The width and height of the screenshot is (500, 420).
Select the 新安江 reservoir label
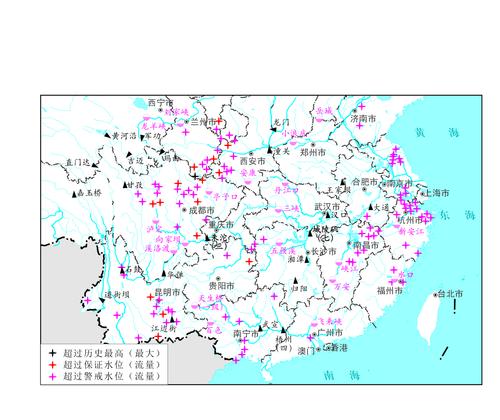coord(412,231)
